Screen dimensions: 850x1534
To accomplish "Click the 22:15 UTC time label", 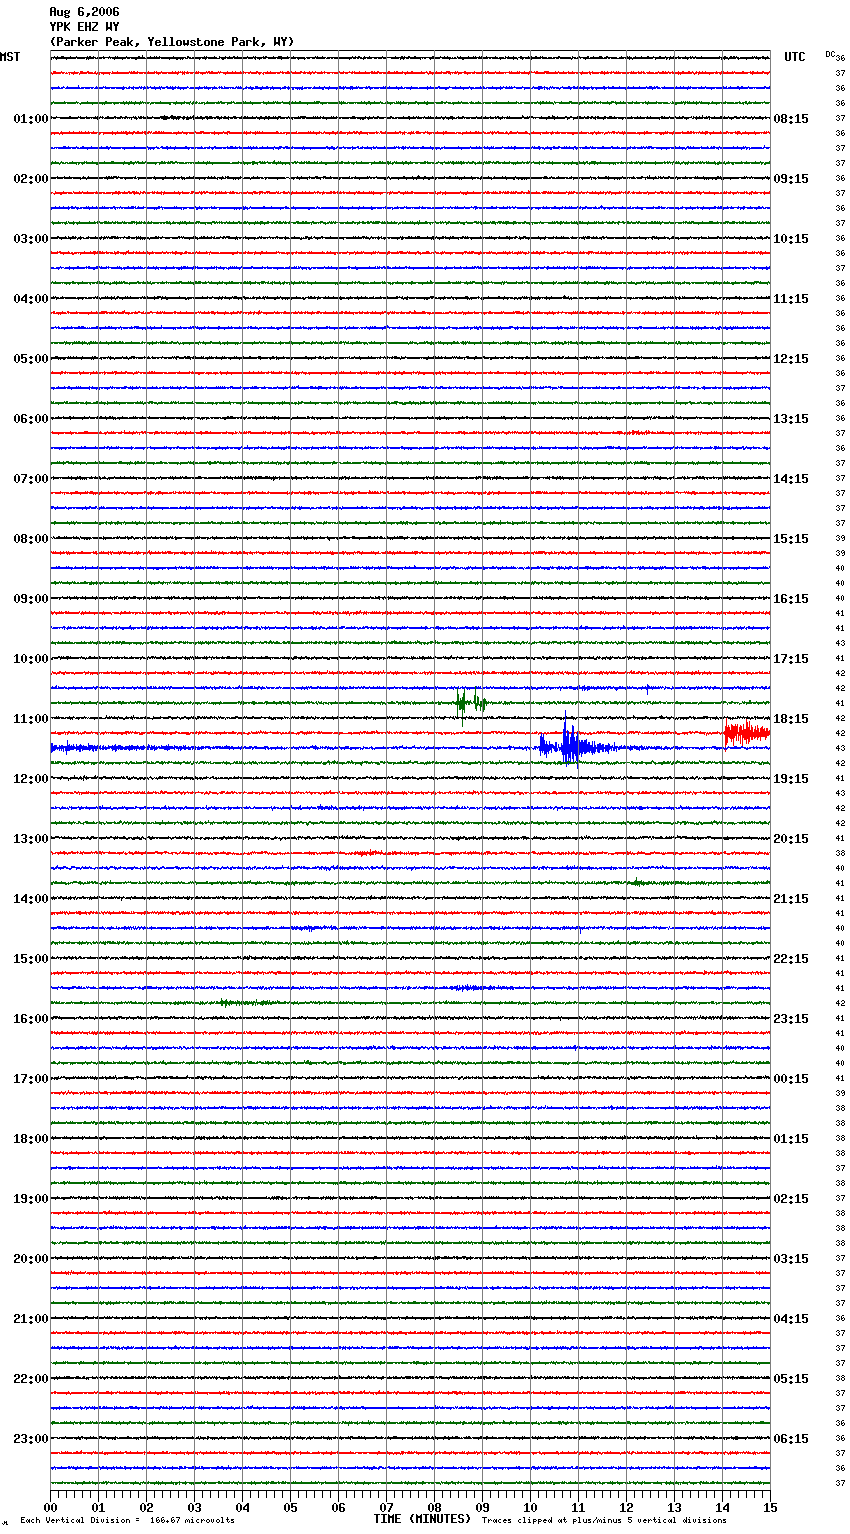I will (x=791, y=959).
